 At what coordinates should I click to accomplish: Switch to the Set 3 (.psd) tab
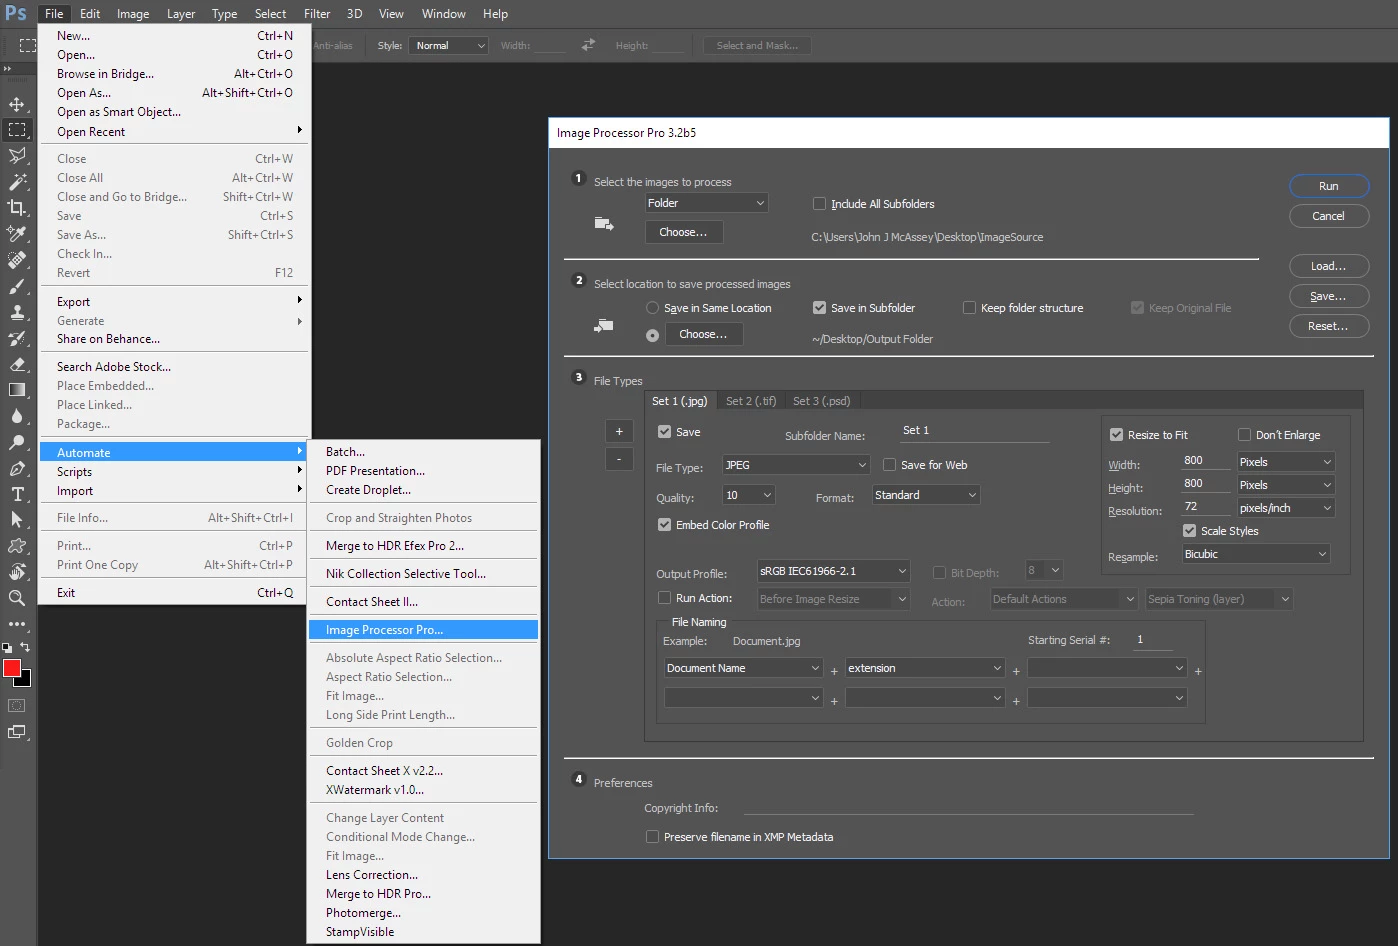[822, 401]
